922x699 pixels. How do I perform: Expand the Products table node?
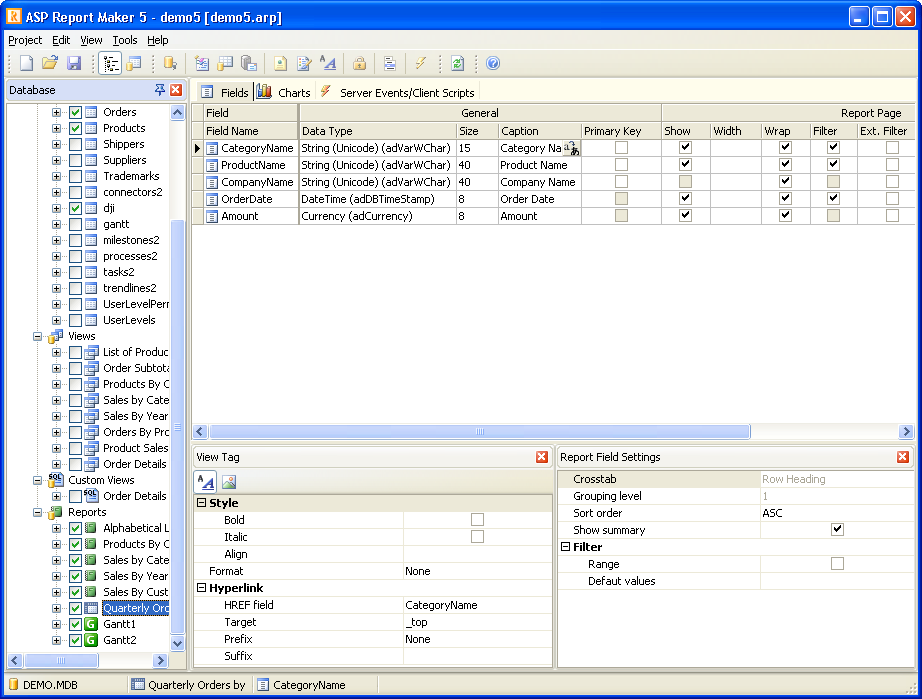[x=56, y=128]
